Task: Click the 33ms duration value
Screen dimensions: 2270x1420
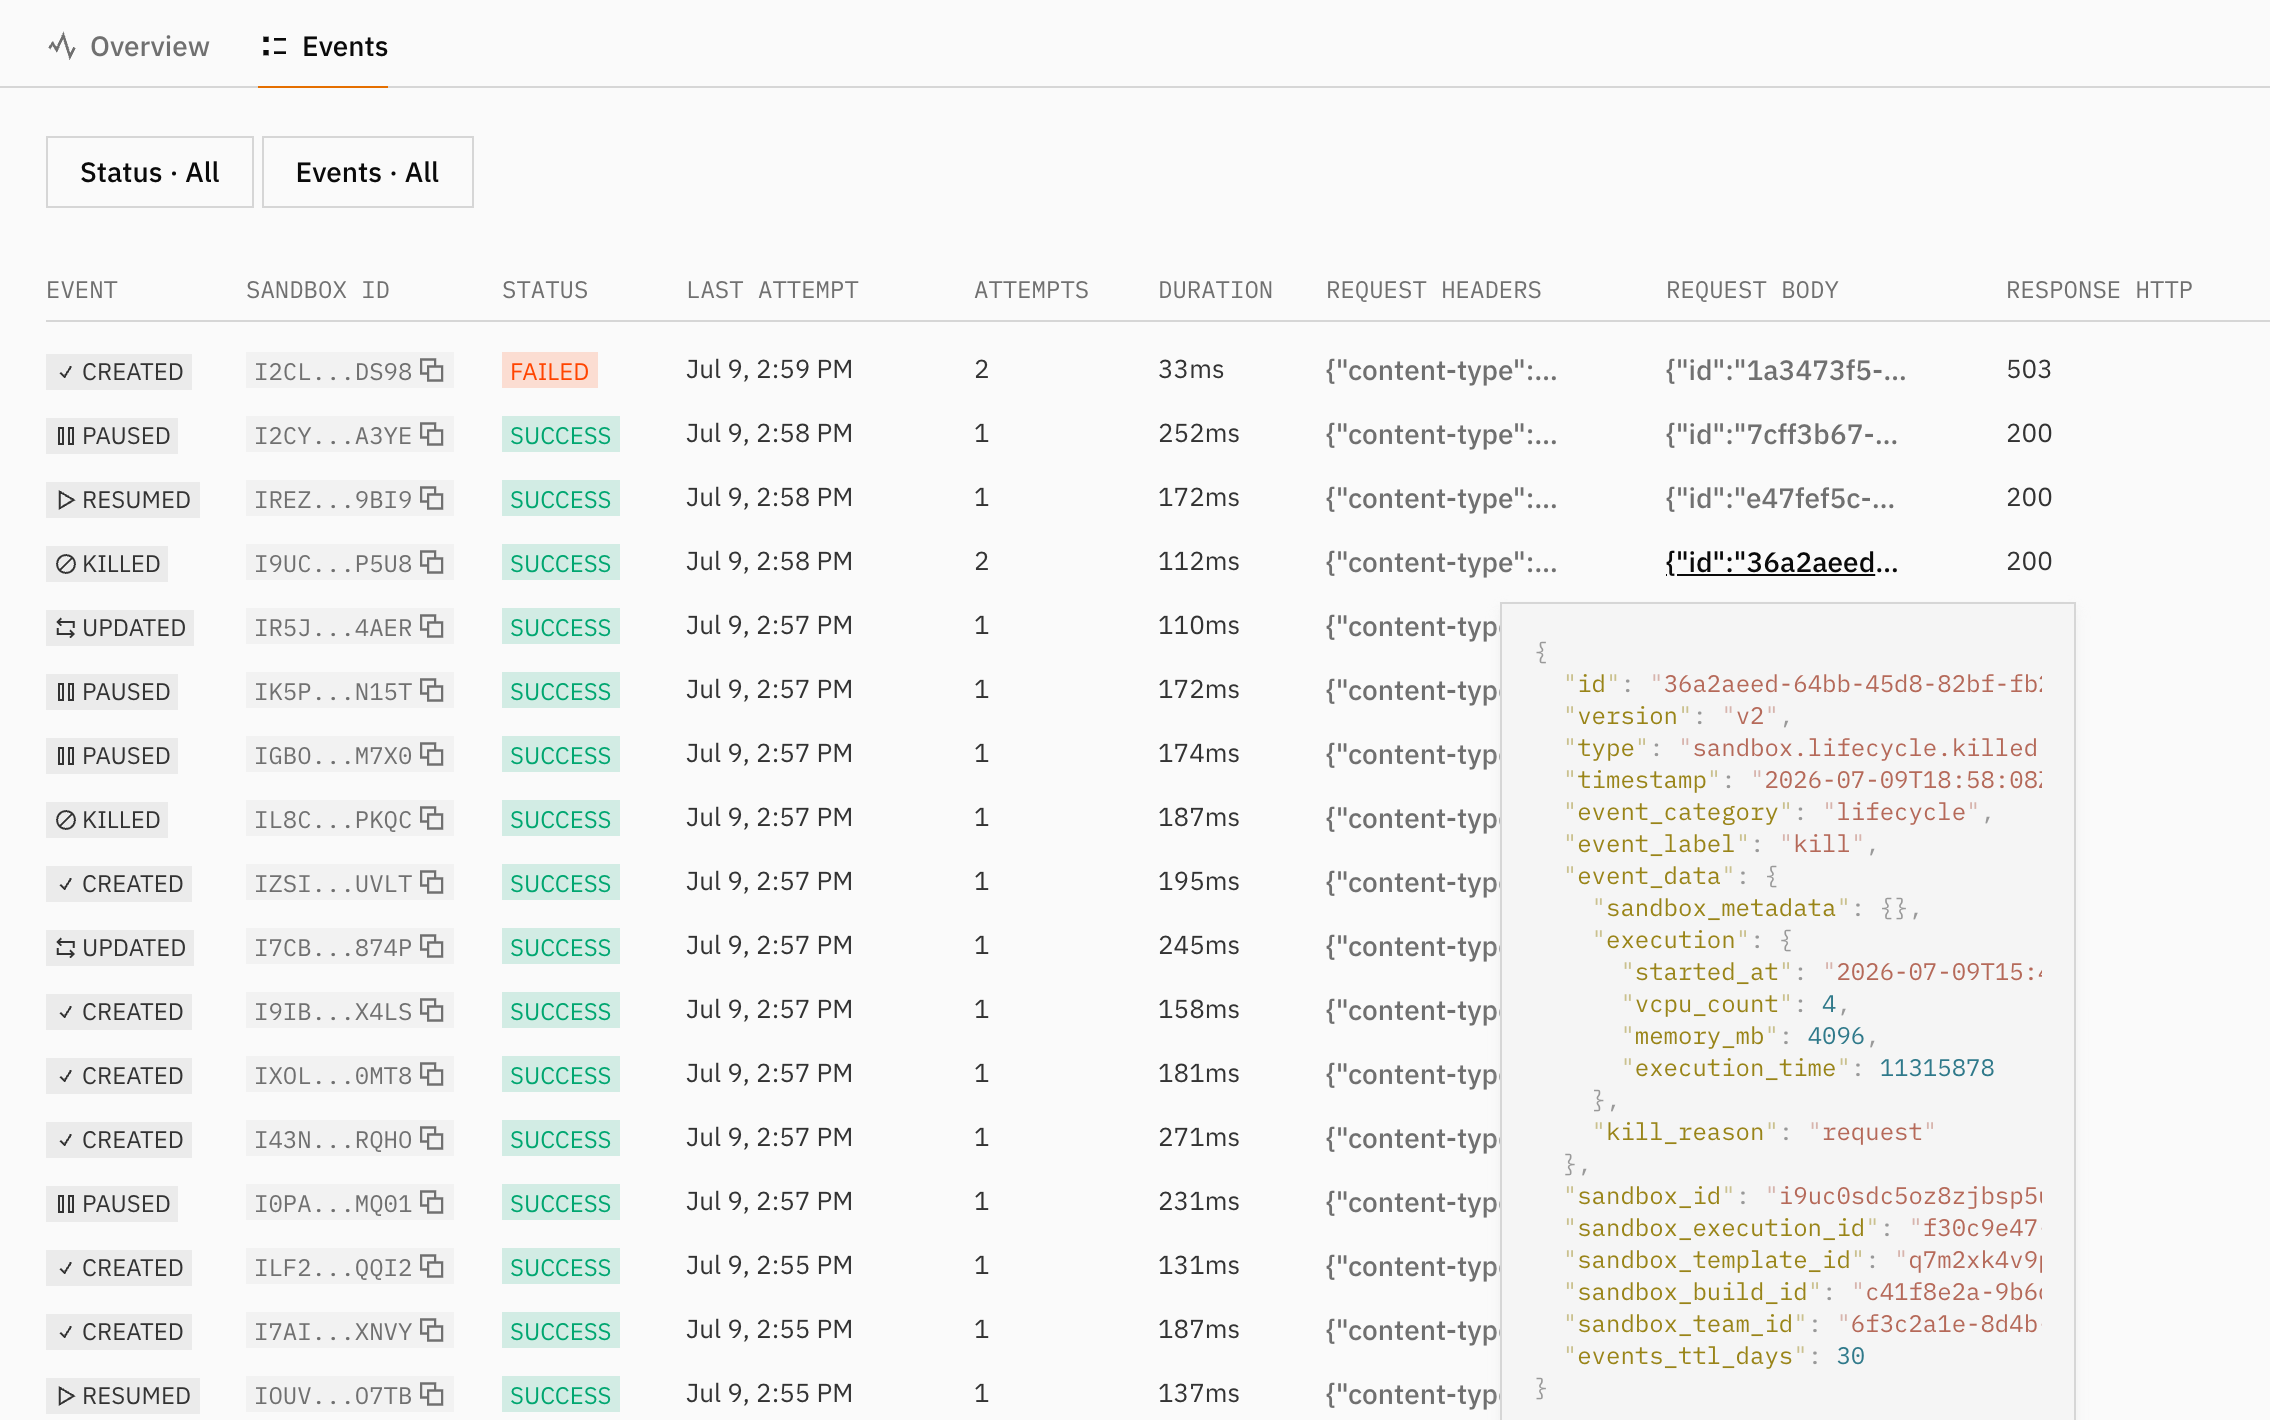Action: click(1191, 370)
